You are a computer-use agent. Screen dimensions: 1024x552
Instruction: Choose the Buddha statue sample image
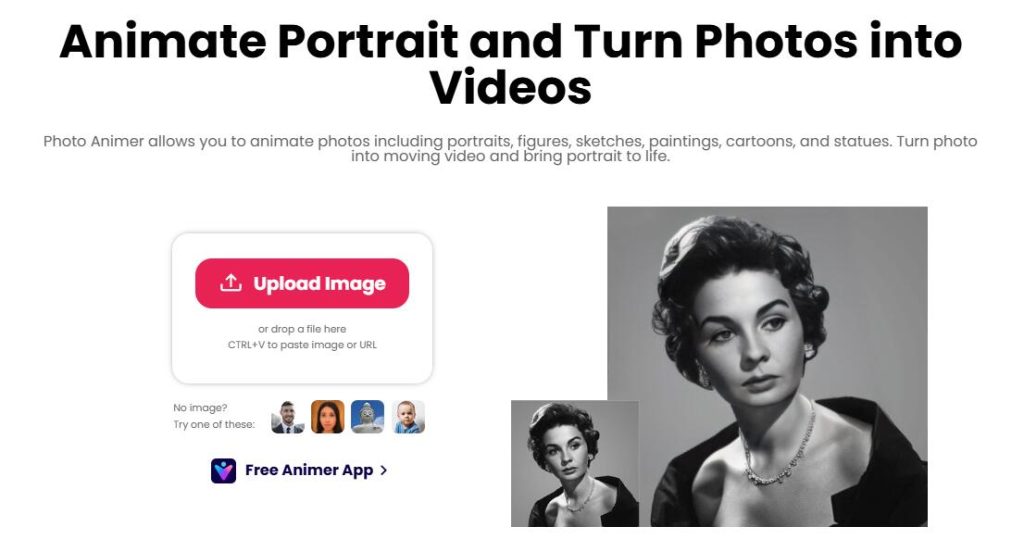368,417
